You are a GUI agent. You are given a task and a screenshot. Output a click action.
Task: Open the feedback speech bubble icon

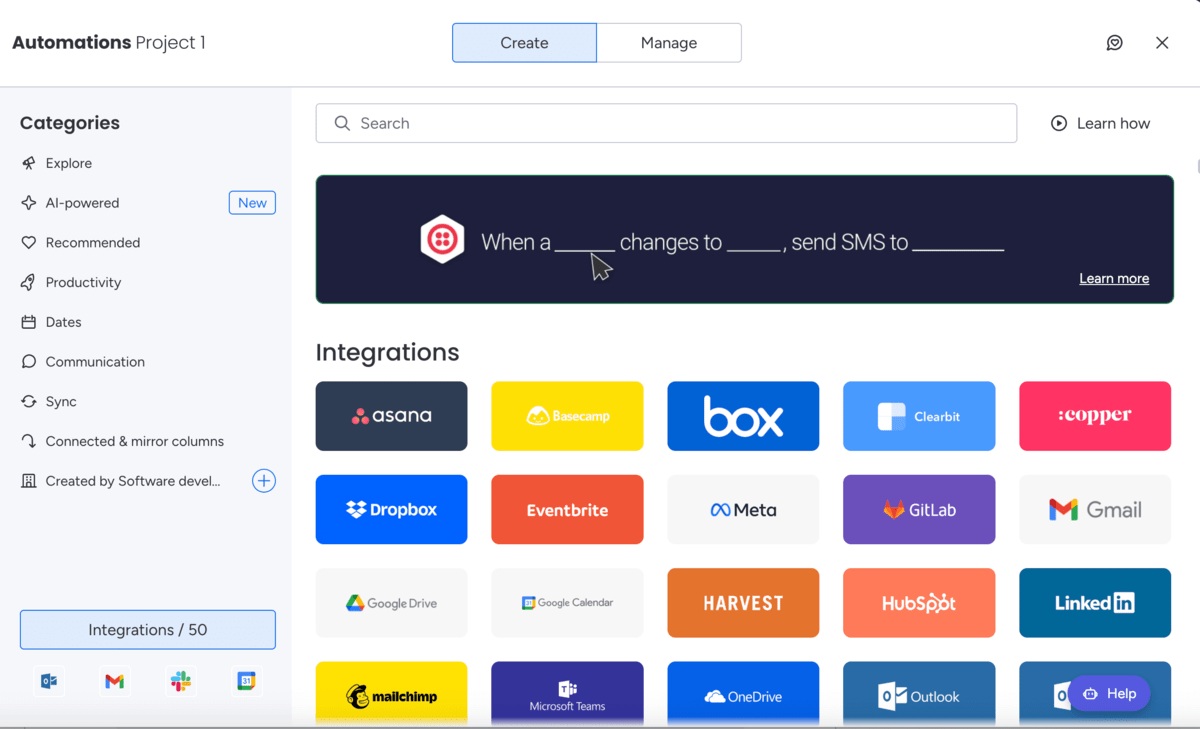click(1114, 43)
